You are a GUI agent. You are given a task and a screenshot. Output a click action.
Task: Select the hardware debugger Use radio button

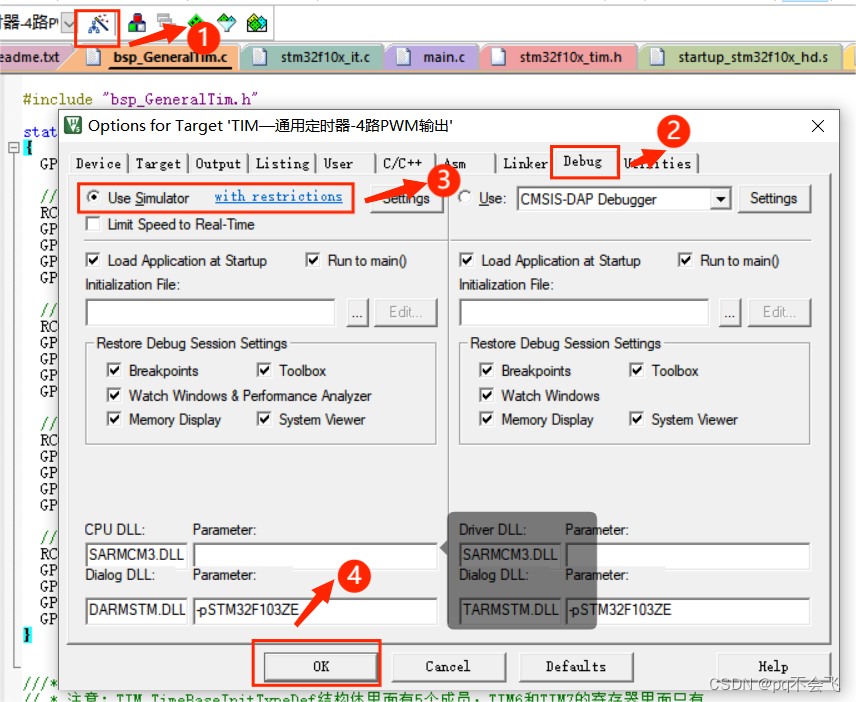pyautogui.click(x=465, y=197)
